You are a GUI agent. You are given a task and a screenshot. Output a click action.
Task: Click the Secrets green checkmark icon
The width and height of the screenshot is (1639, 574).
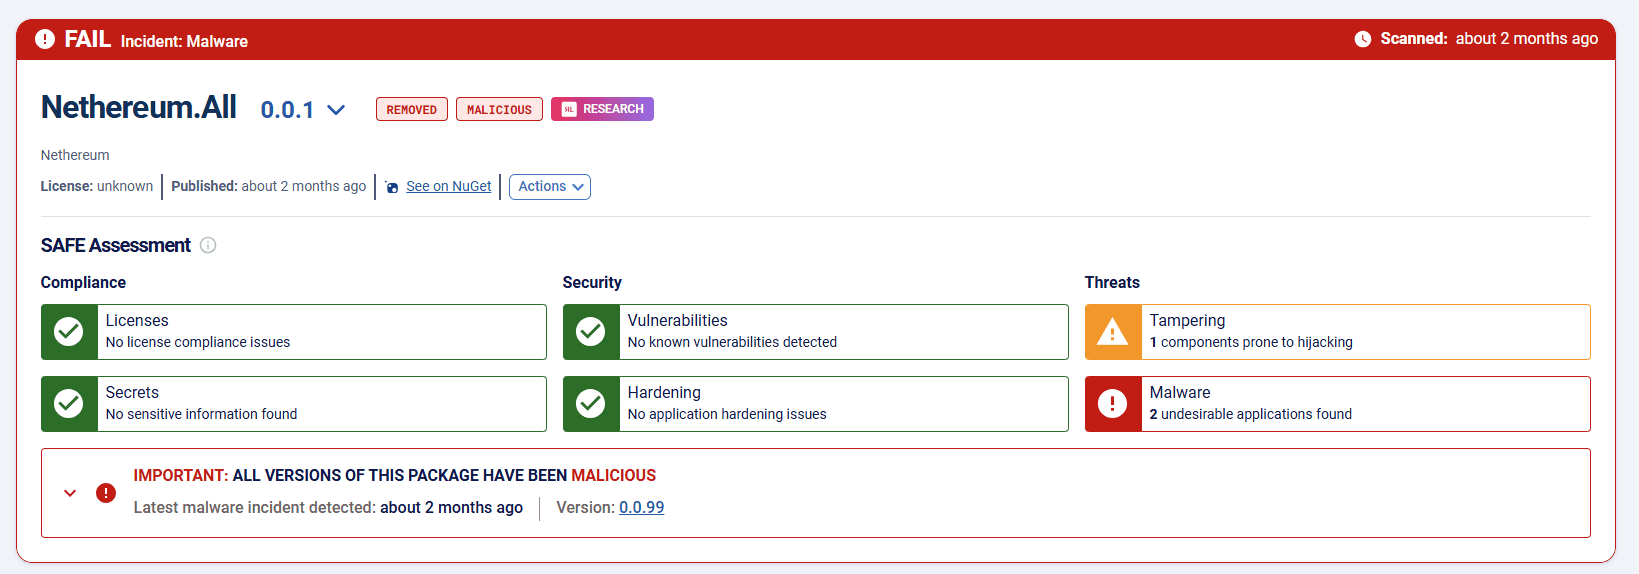point(69,404)
